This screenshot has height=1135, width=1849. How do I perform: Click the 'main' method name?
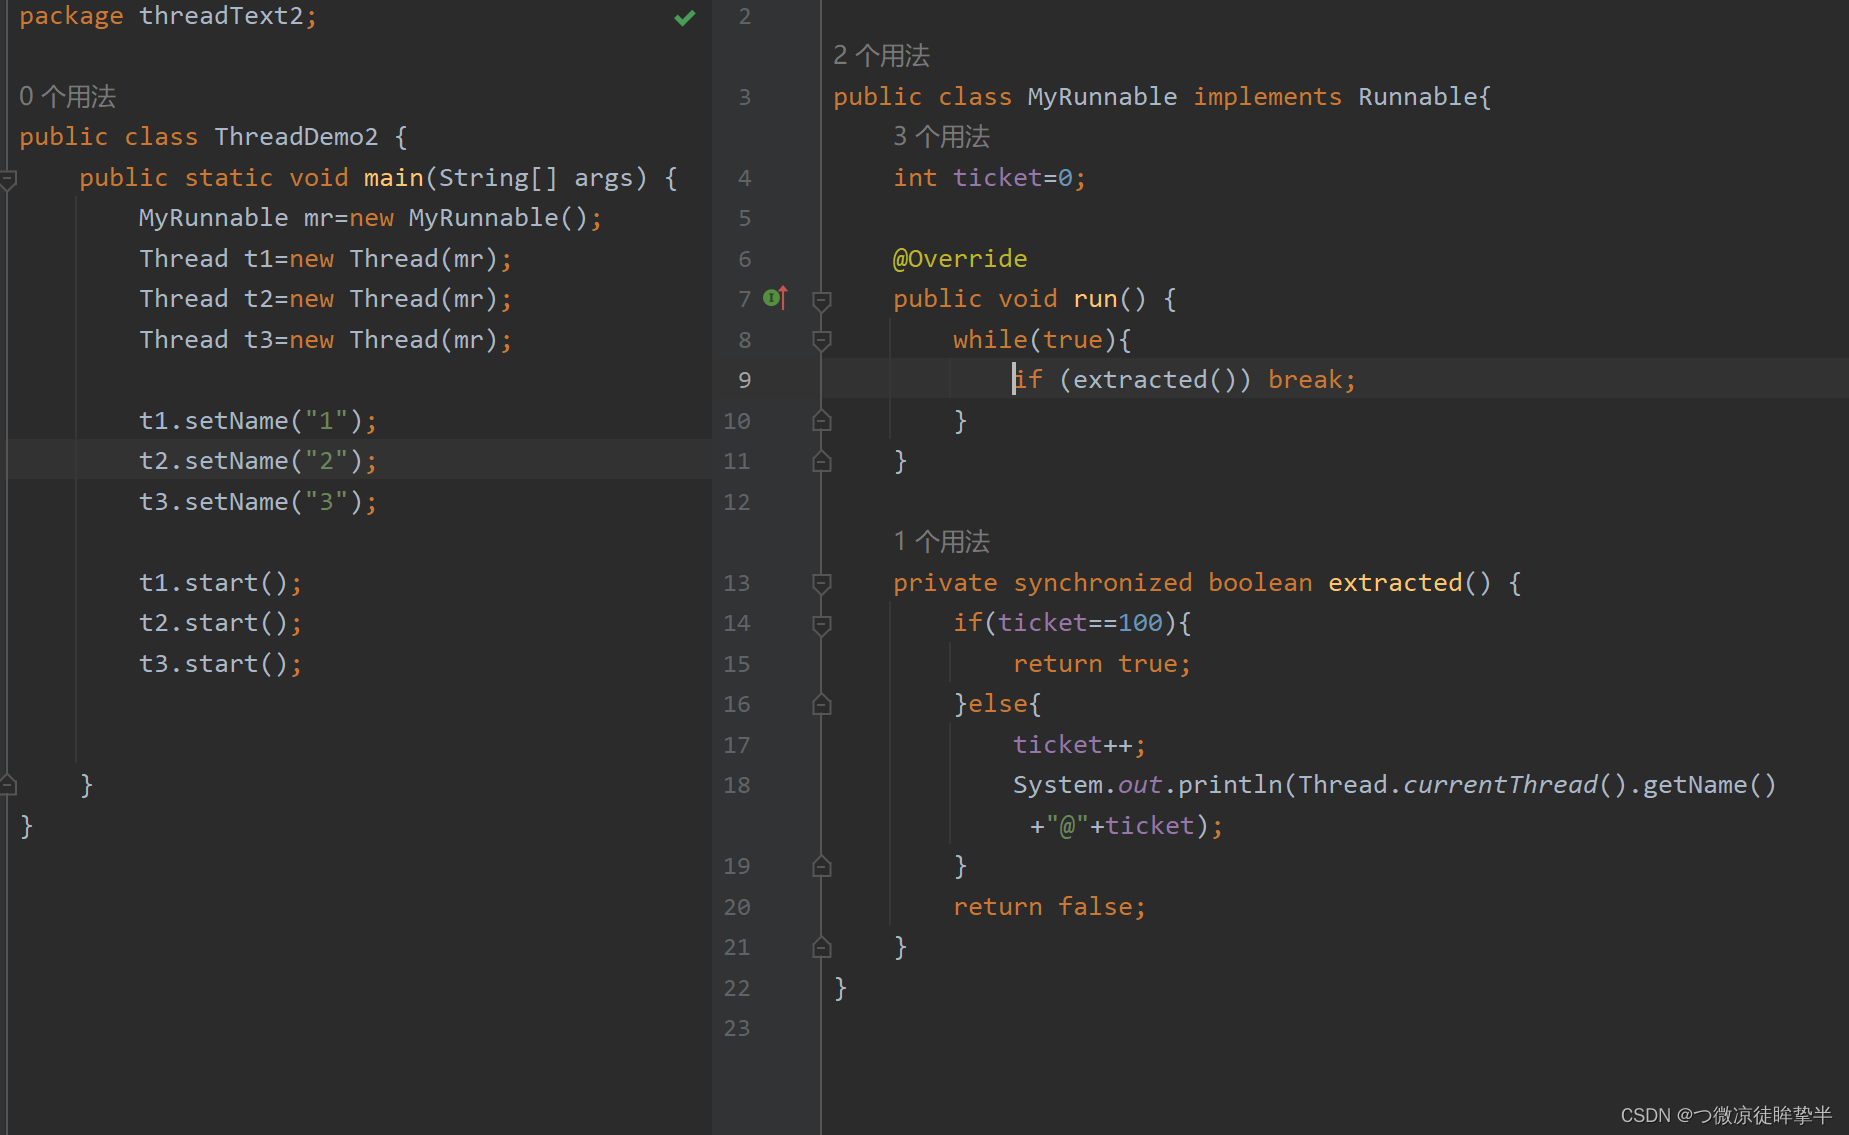click(x=393, y=178)
